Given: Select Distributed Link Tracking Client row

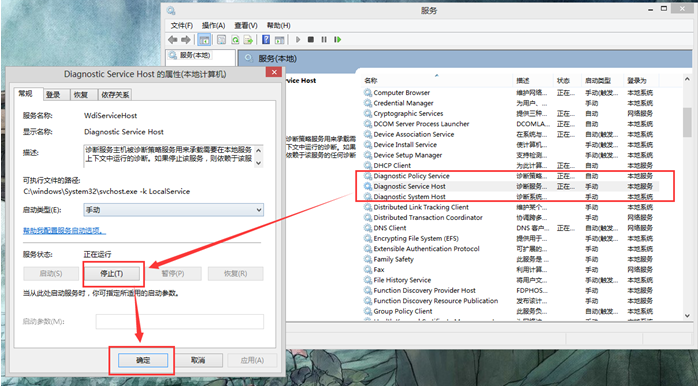Looking at the screenshot, I should [x=511, y=207].
